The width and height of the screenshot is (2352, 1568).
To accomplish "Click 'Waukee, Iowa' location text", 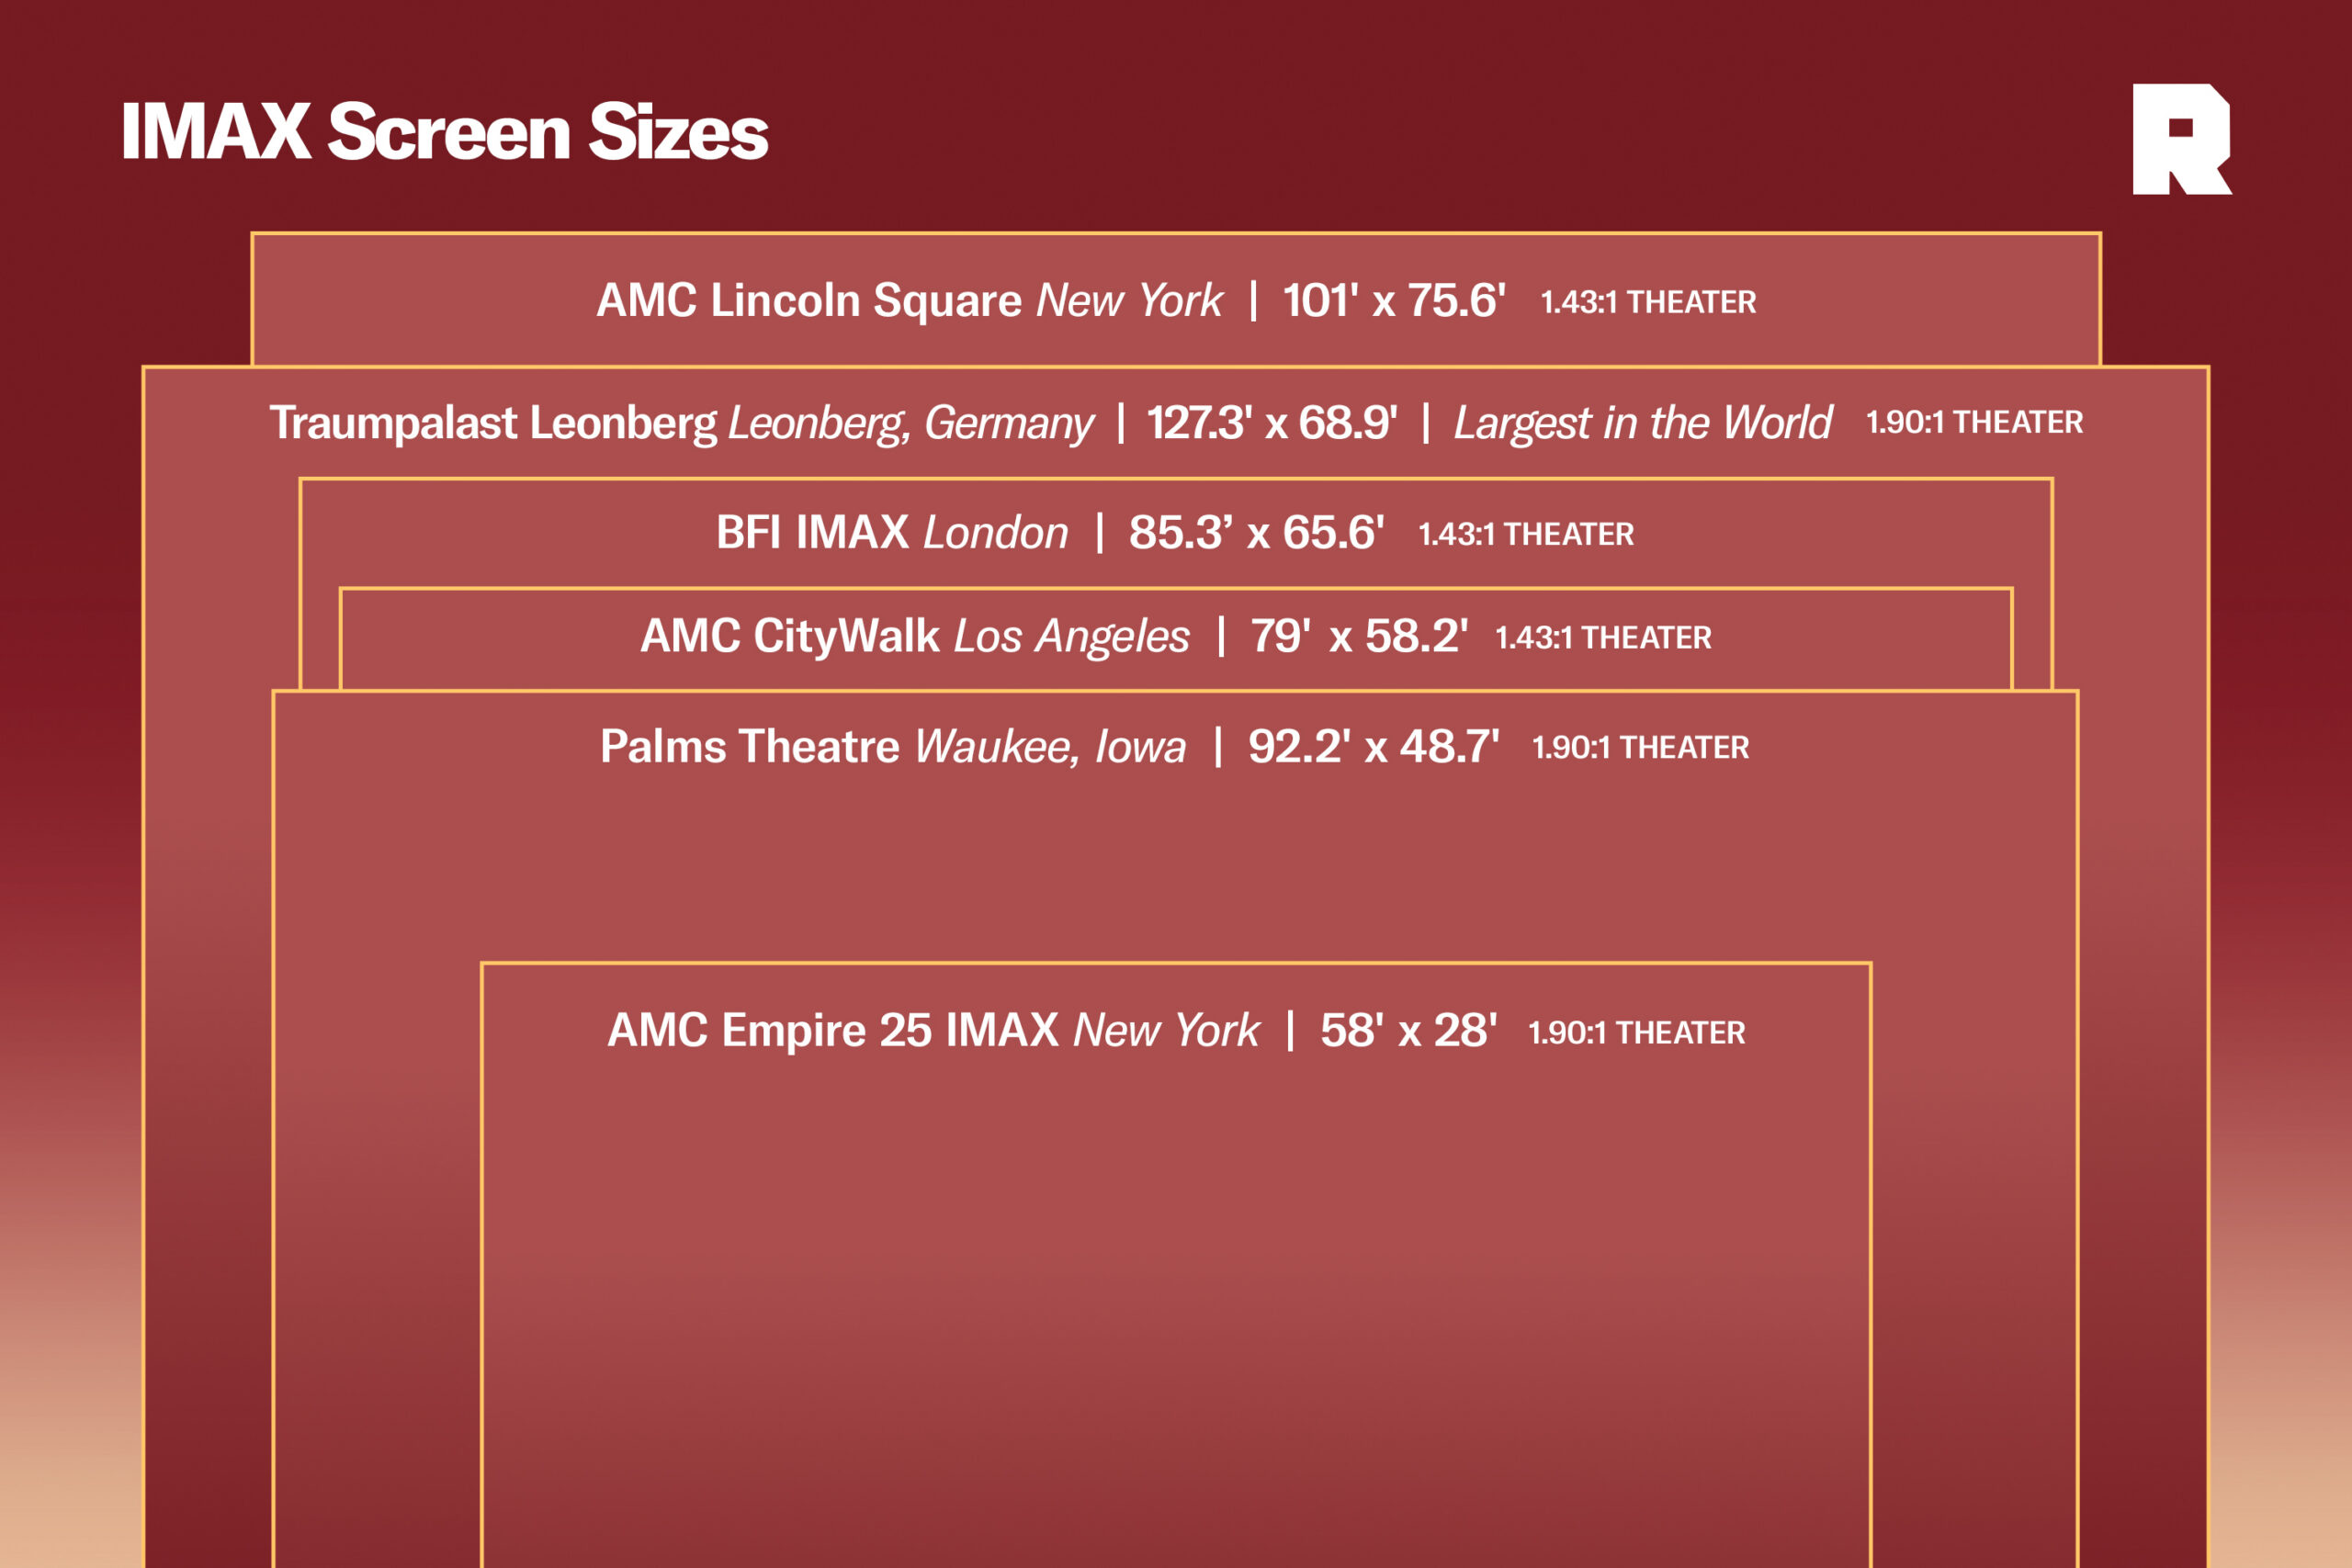I will point(1050,746).
